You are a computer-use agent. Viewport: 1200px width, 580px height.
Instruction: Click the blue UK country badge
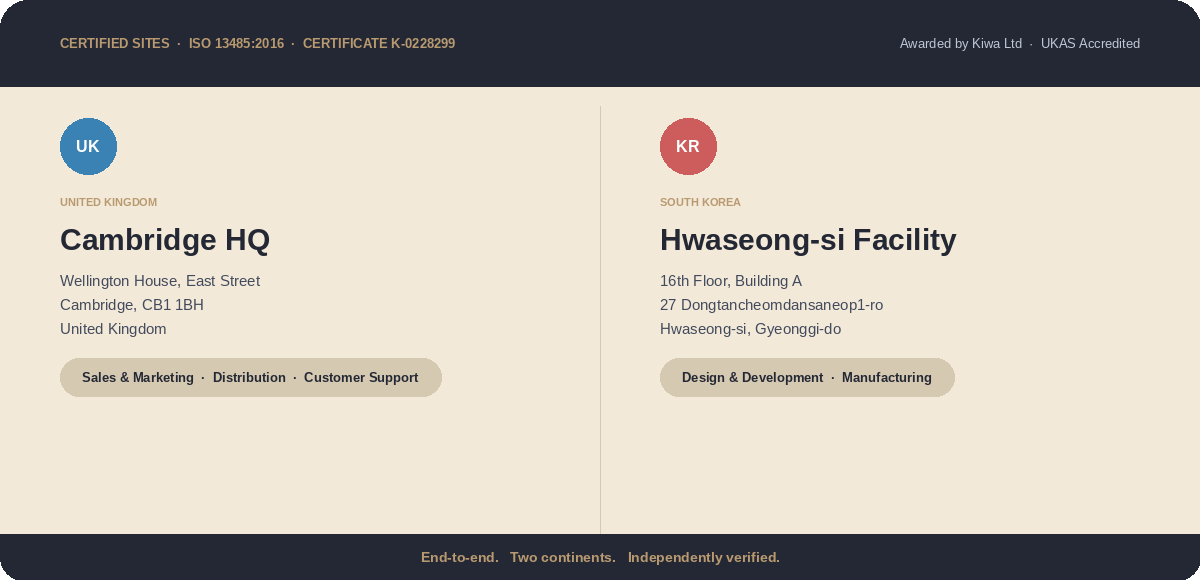(88, 146)
